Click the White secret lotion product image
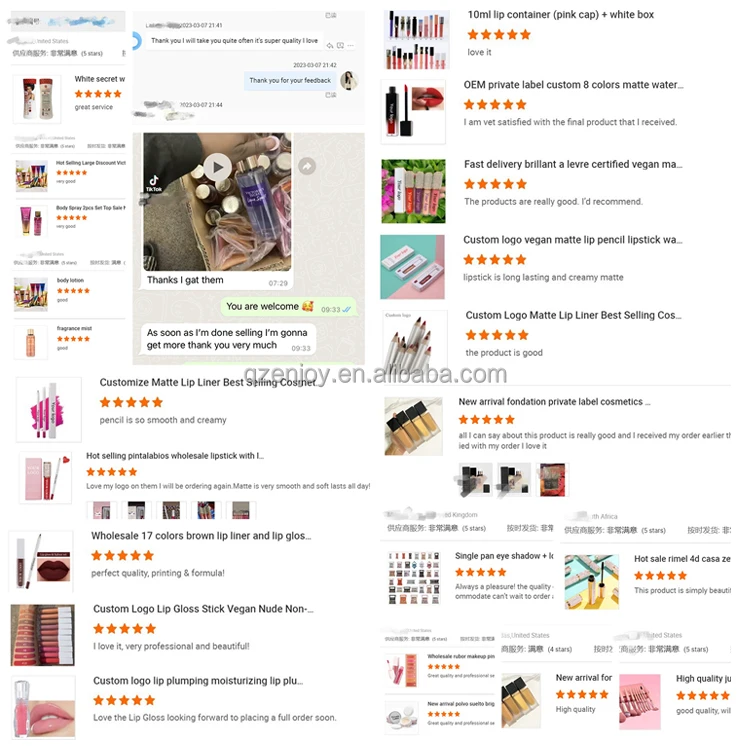 point(37,99)
